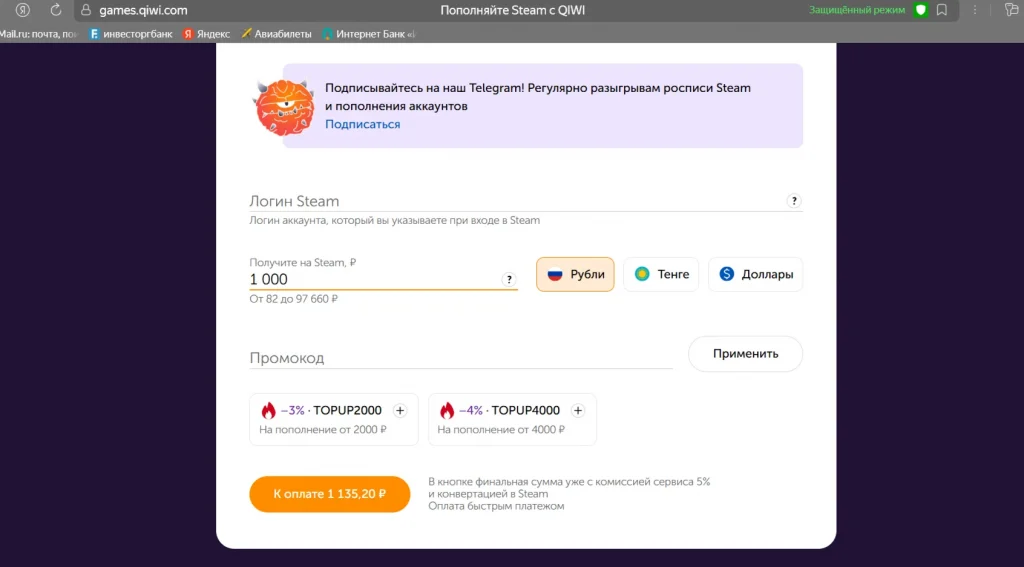Click the page title Пополняйте Steam с QIWI
1024x567 pixels.
(513, 10)
